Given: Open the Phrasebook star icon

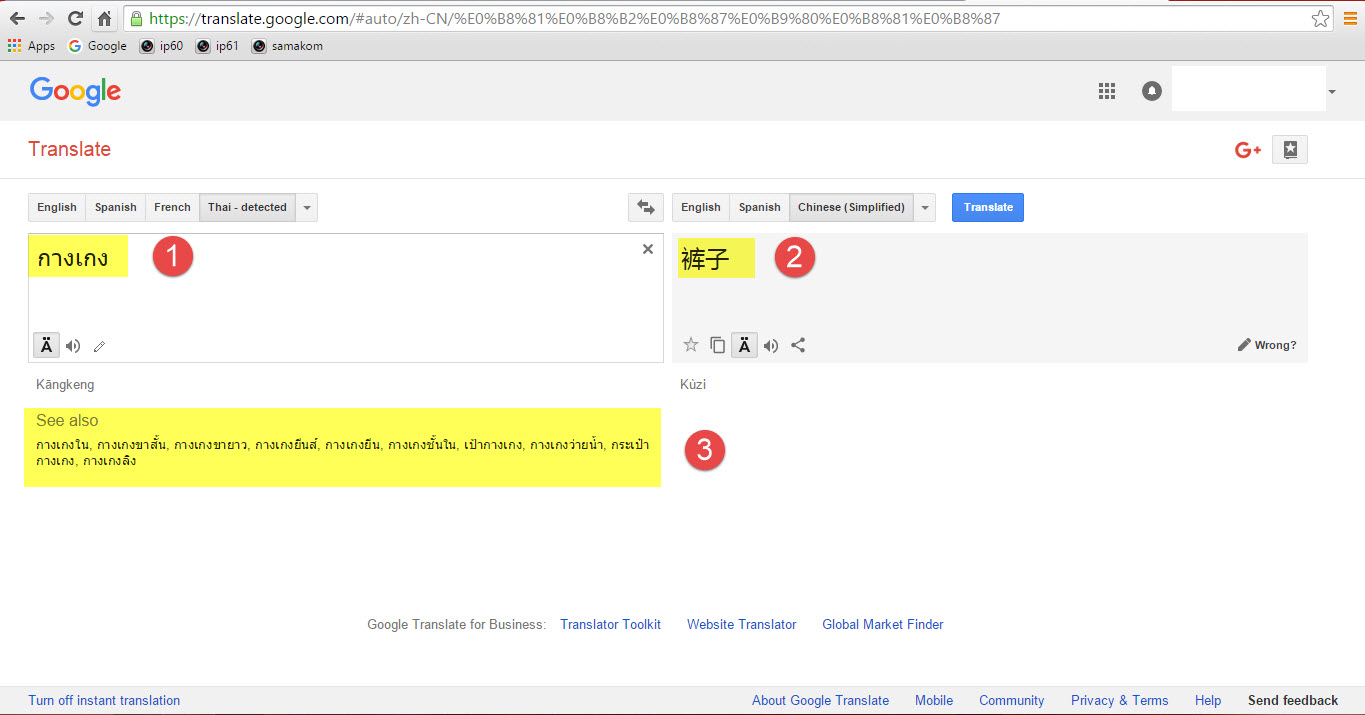Looking at the screenshot, I should click(x=1290, y=150).
